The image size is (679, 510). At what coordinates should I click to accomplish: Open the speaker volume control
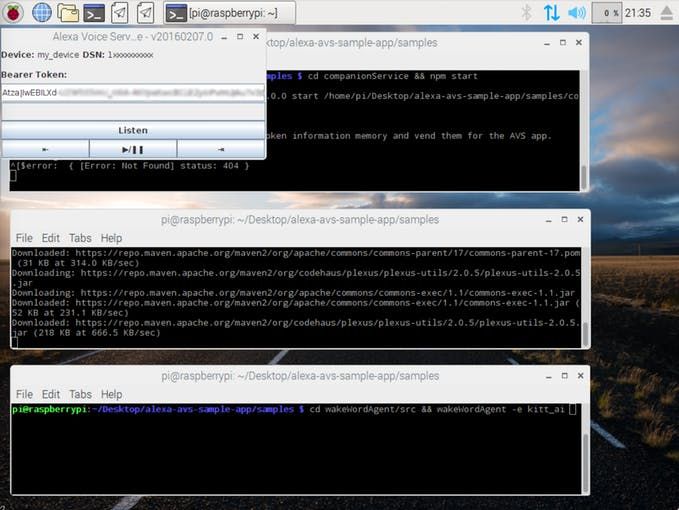coord(576,13)
